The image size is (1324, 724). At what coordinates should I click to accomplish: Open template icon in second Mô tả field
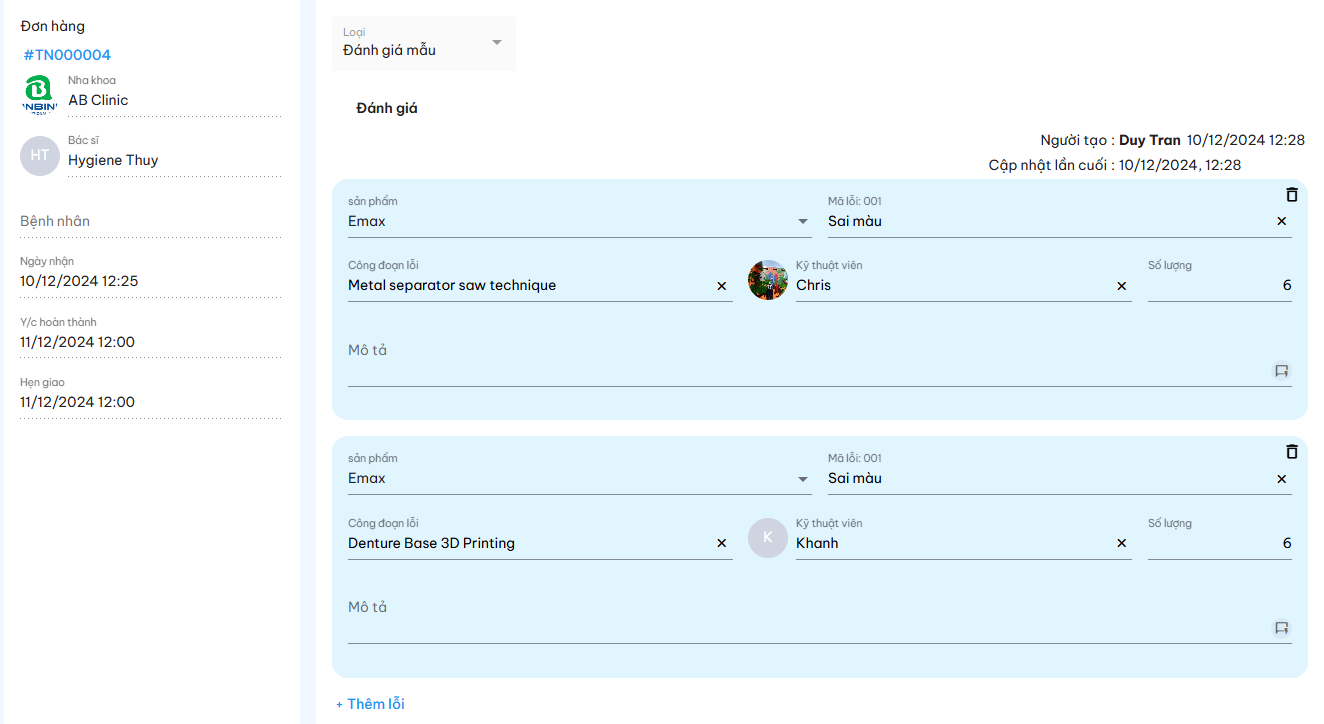click(1281, 628)
